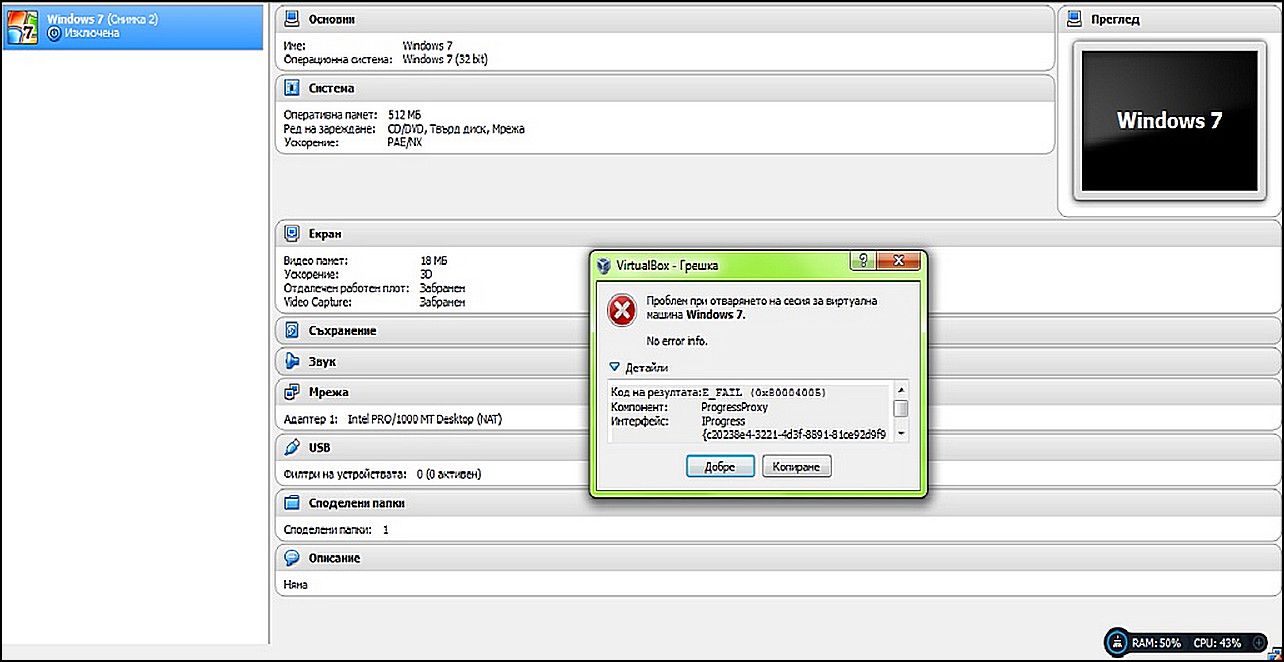The image size is (1284, 662).
Task: Click the Добре button
Action: pos(720,467)
